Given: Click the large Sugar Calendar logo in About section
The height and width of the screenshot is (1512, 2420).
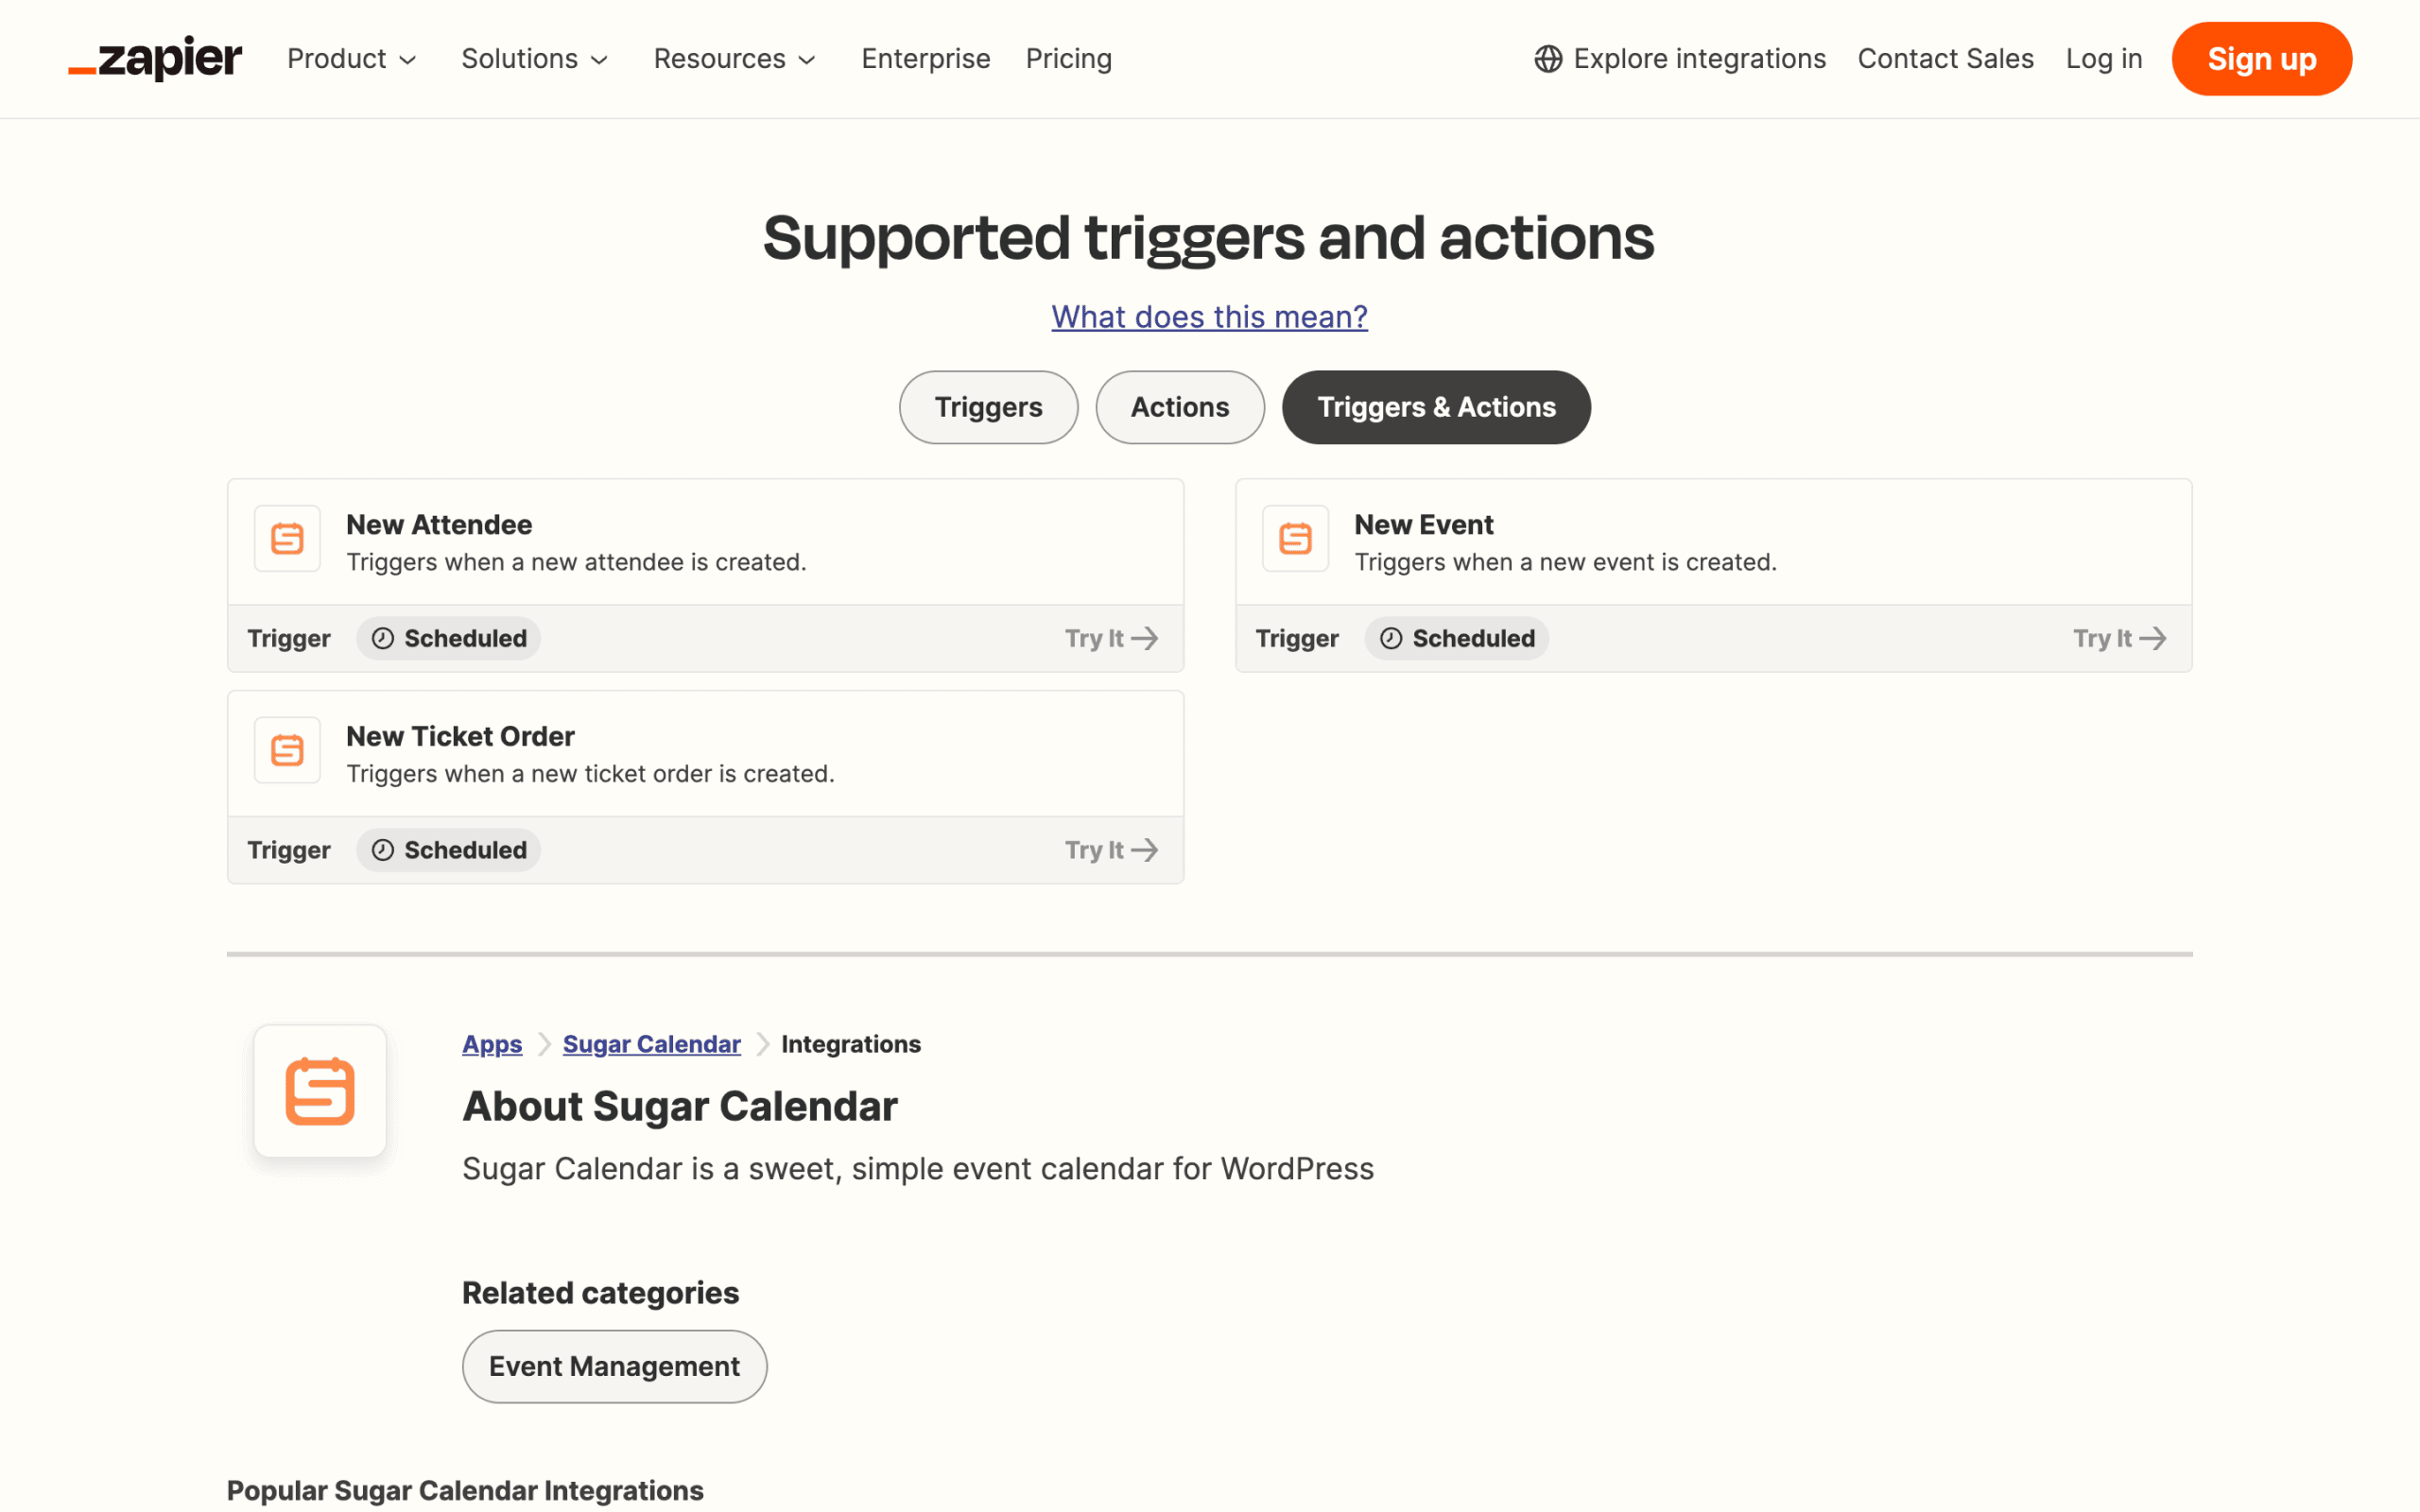Looking at the screenshot, I should point(320,1091).
